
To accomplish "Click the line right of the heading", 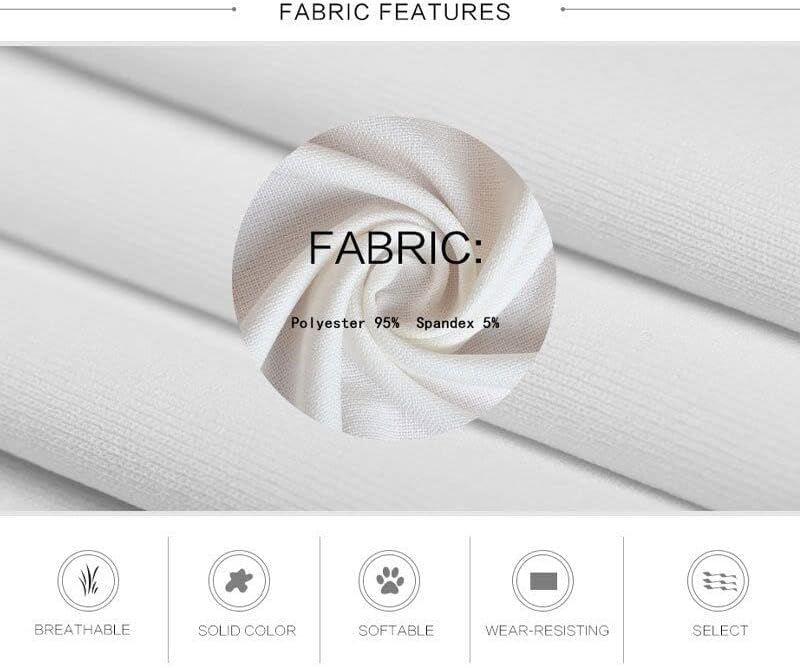I will pyautogui.click(x=680, y=9).
